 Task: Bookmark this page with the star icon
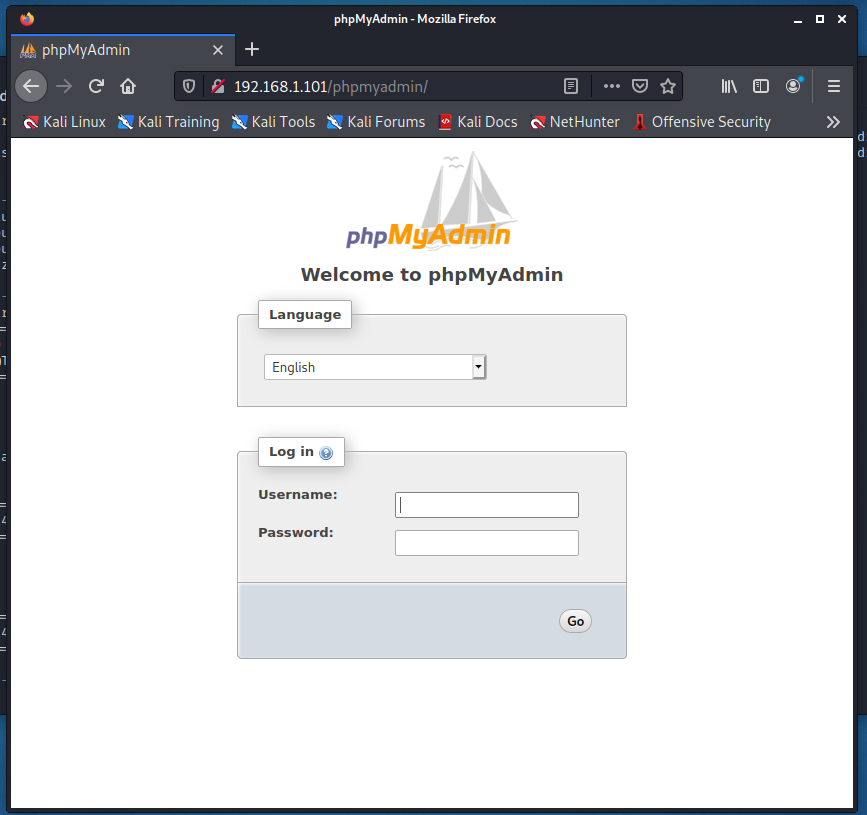[668, 86]
